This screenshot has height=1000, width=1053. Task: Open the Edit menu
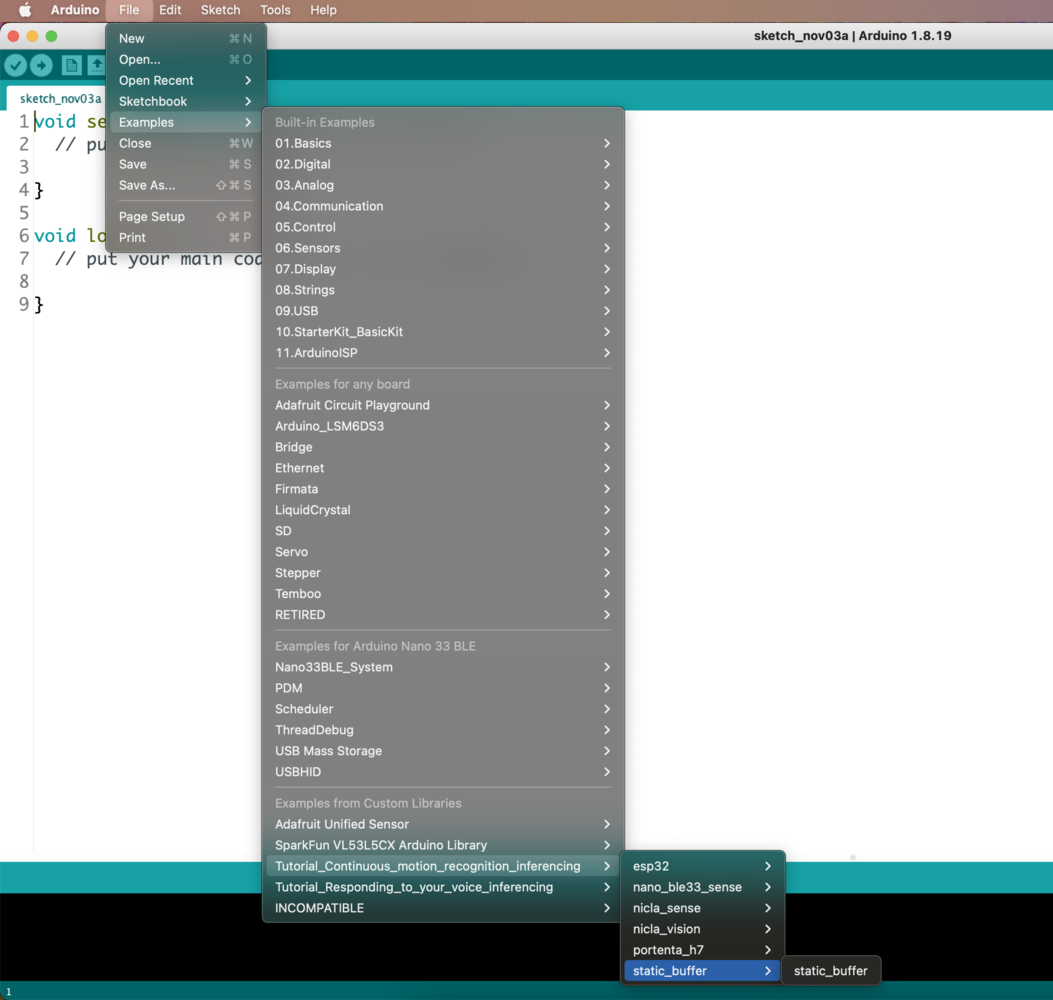click(170, 10)
